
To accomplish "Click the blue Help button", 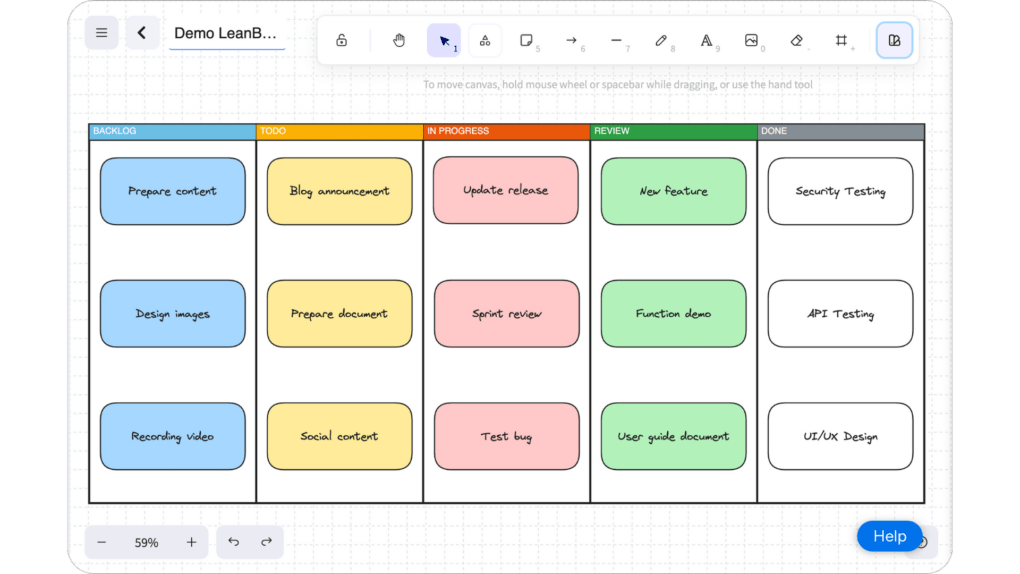I will [x=889, y=536].
